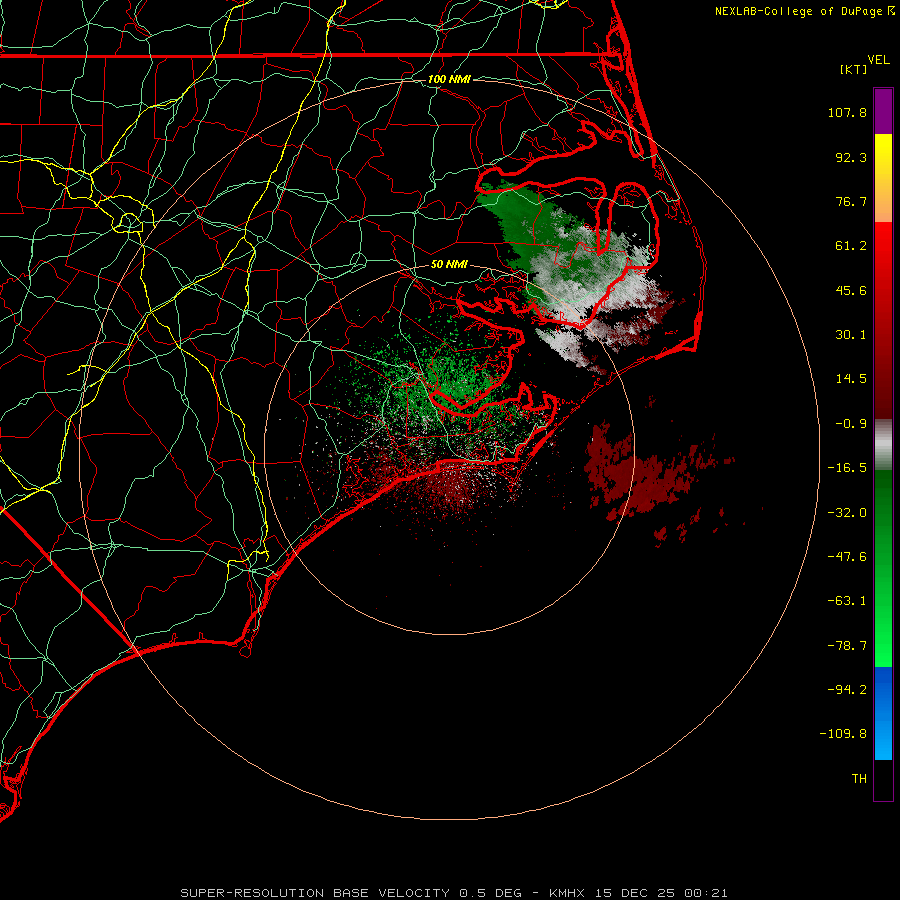Click the -47.6 legend value
This screenshot has height=900, width=900.
click(847, 557)
